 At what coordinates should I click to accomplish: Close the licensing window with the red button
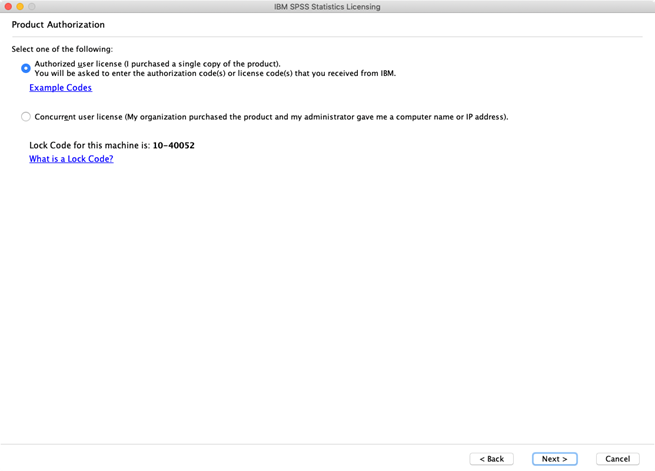(x=8, y=6)
